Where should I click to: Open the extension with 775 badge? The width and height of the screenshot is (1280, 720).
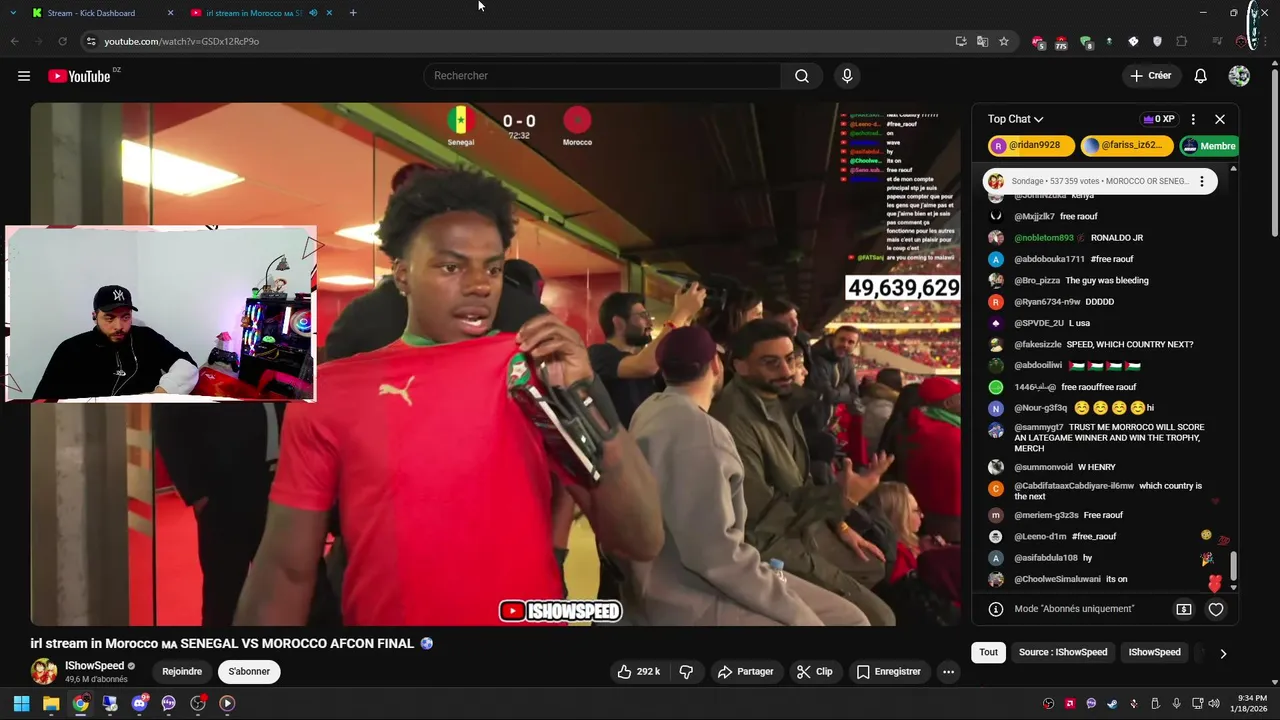(x=1061, y=42)
